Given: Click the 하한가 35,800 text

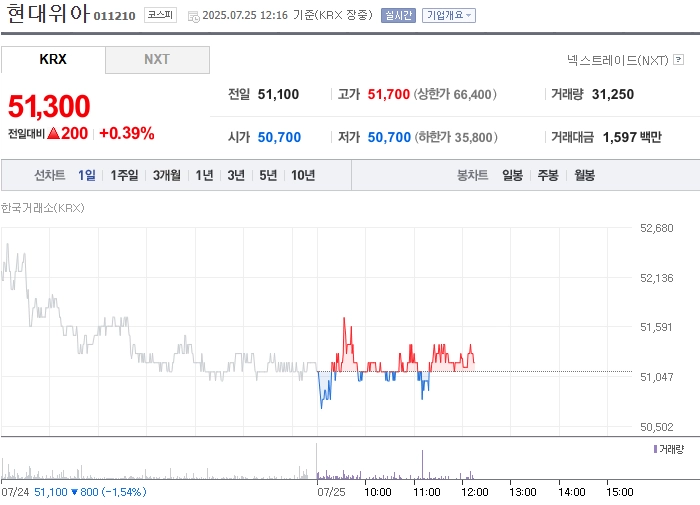Looking at the screenshot, I should (x=456, y=137).
